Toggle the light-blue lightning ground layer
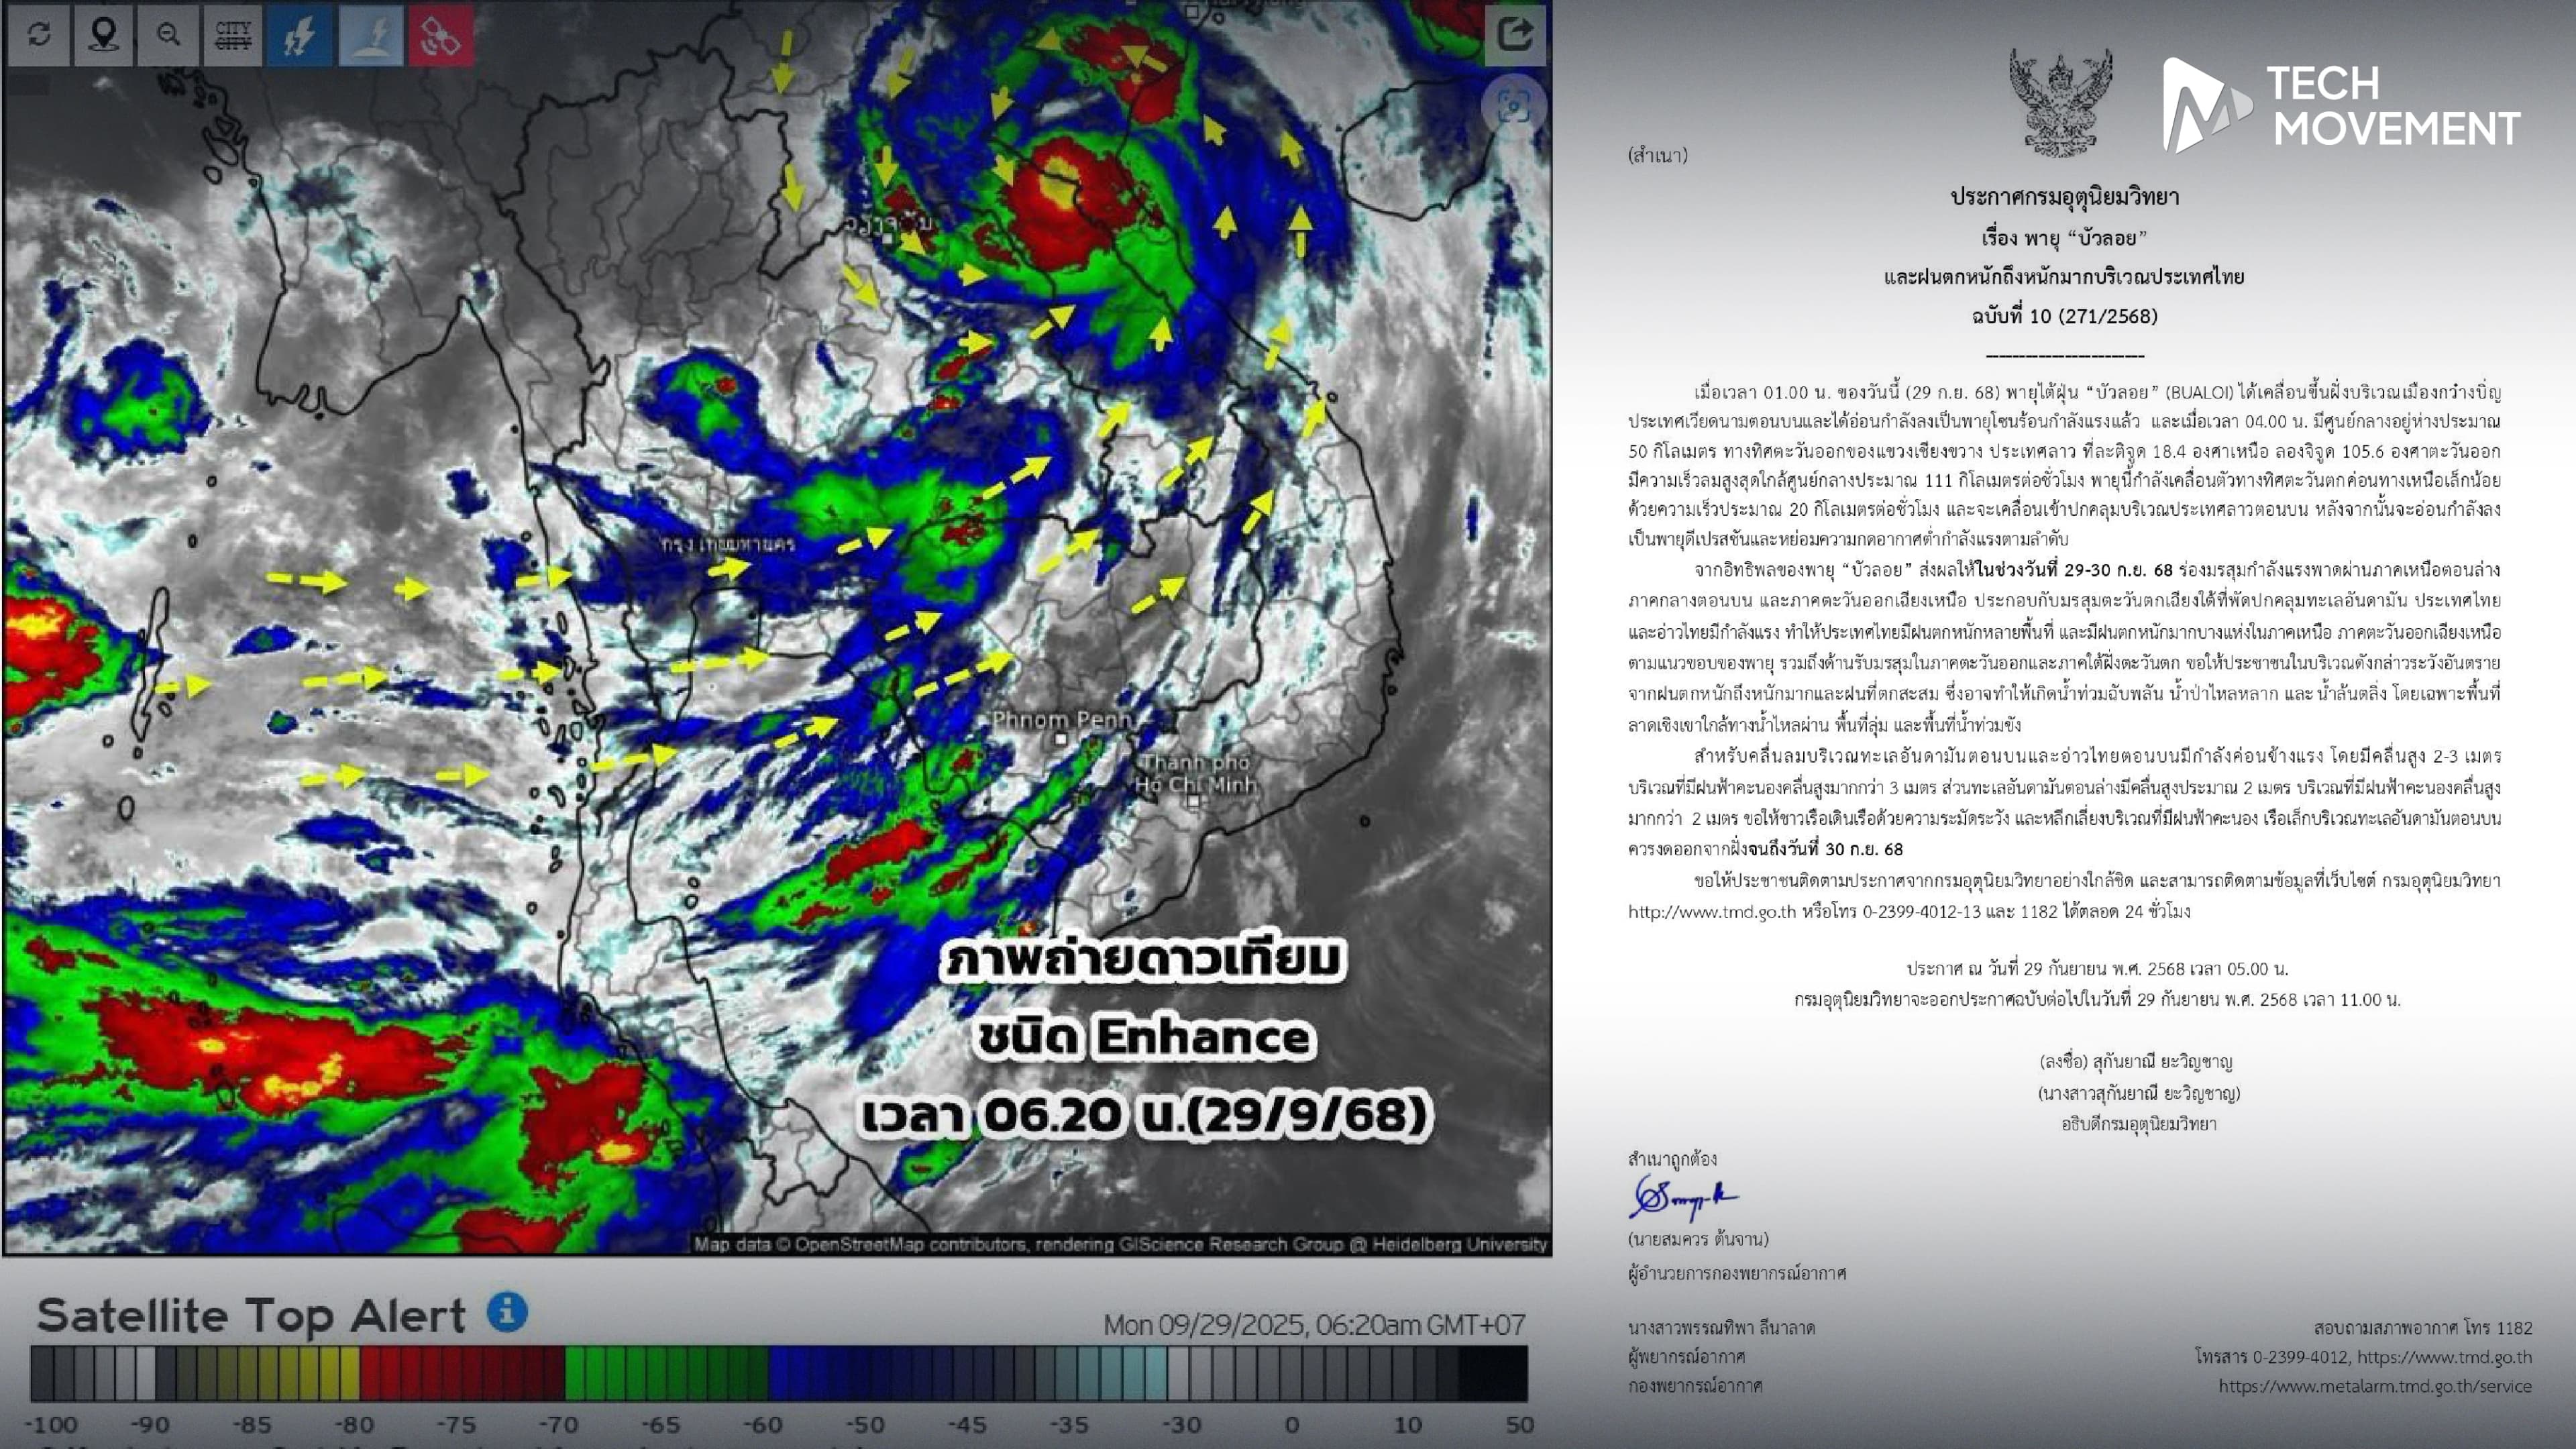The image size is (2576, 1449). pos(370,35)
